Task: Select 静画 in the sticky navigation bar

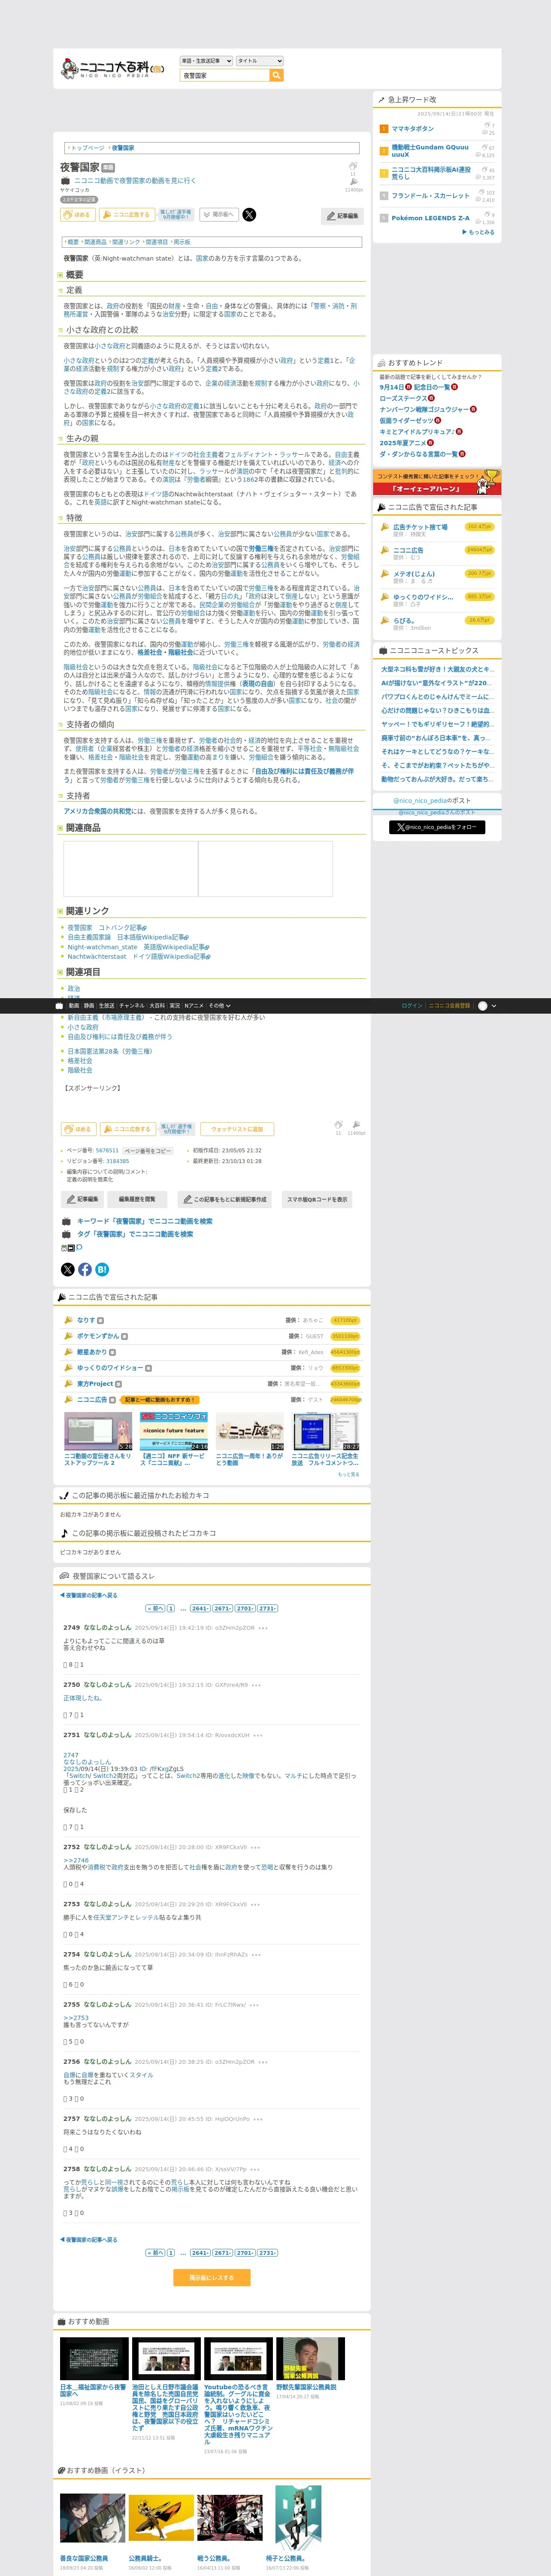Action: click(89, 1006)
